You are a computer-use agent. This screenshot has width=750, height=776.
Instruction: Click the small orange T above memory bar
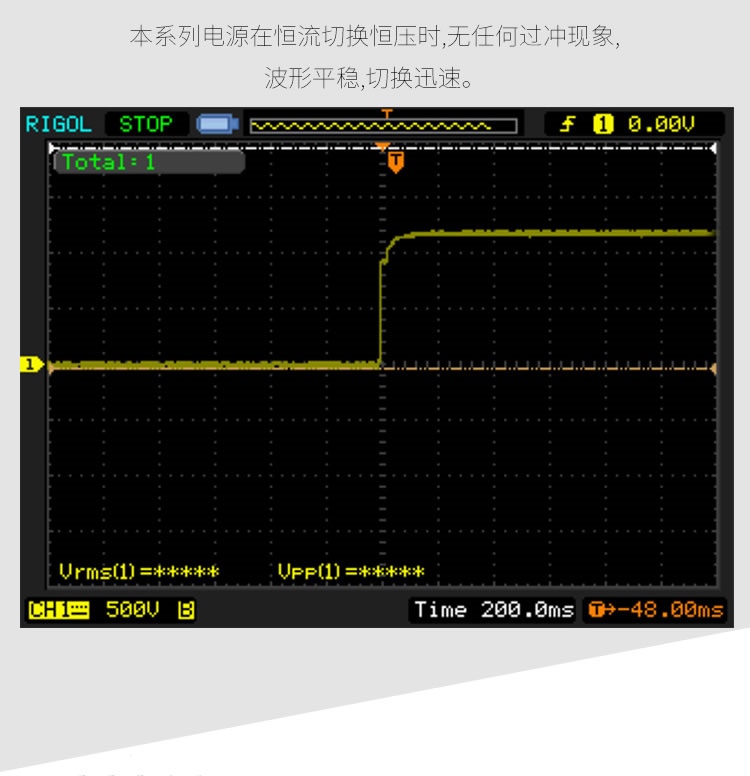[x=387, y=114]
